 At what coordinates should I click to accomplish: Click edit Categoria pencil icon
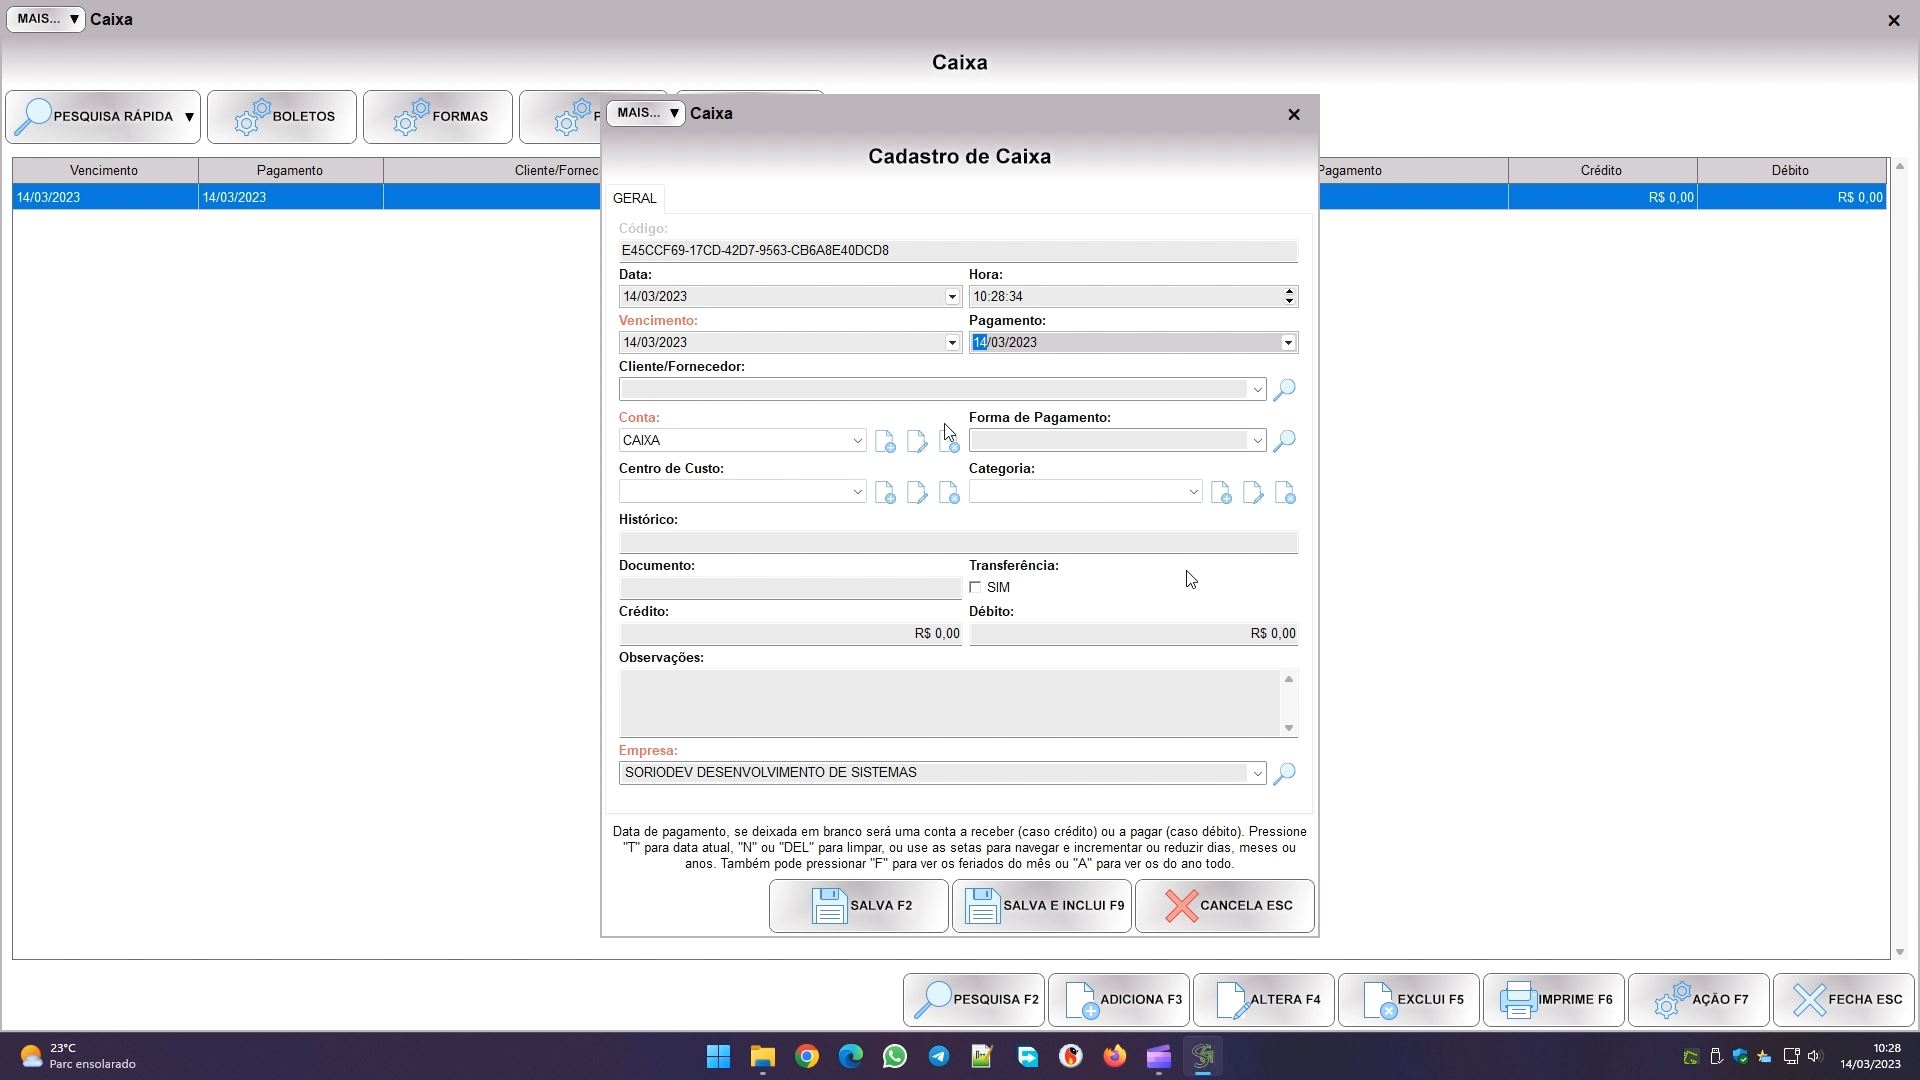pyautogui.click(x=1252, y=492)
